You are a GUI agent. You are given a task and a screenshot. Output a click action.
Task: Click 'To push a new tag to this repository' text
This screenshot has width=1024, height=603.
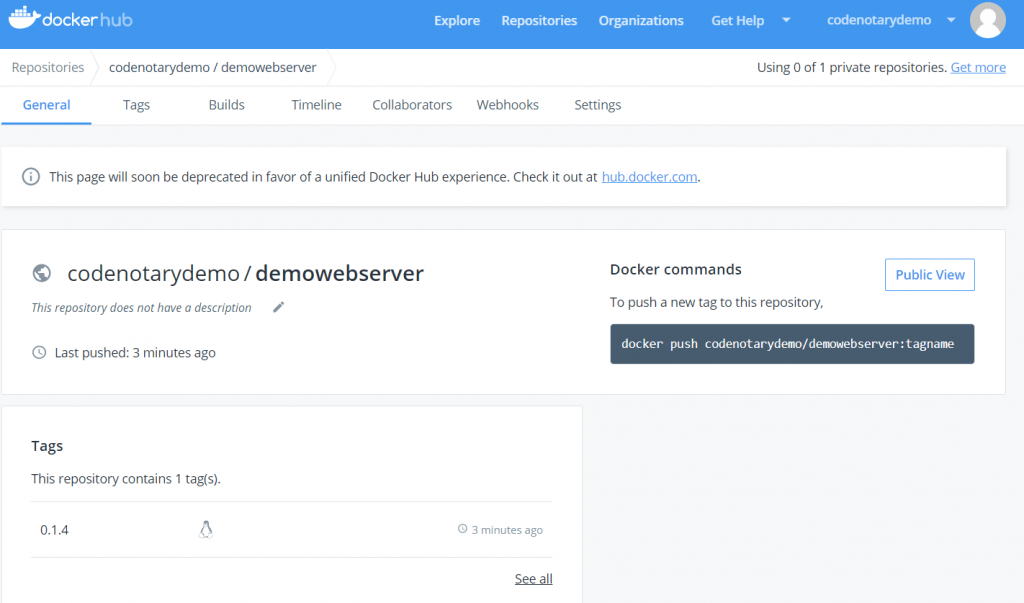(716, 302)
